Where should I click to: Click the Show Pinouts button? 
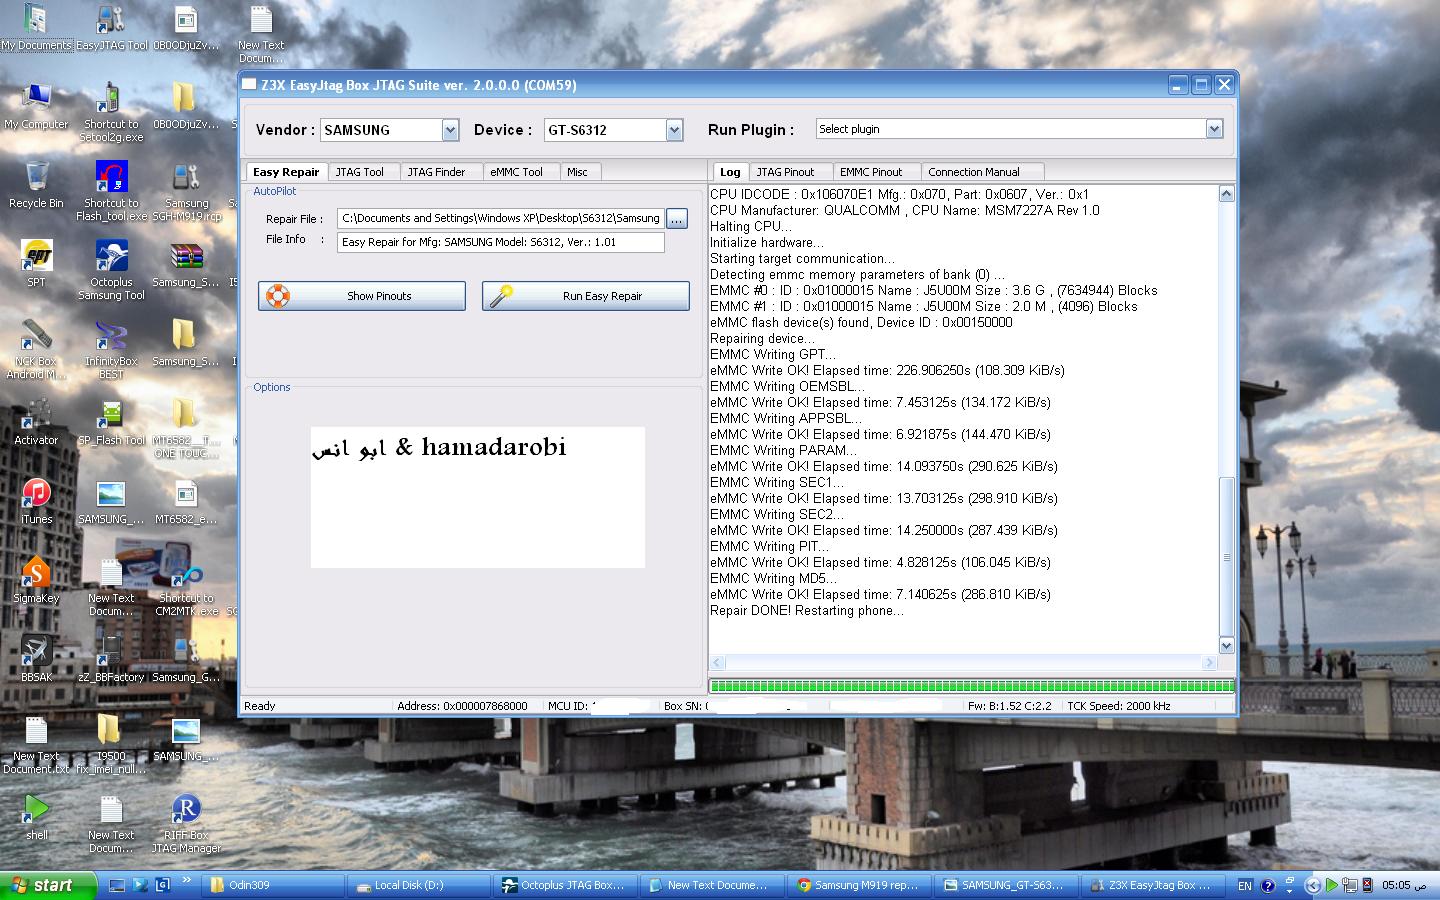point(362,296)
